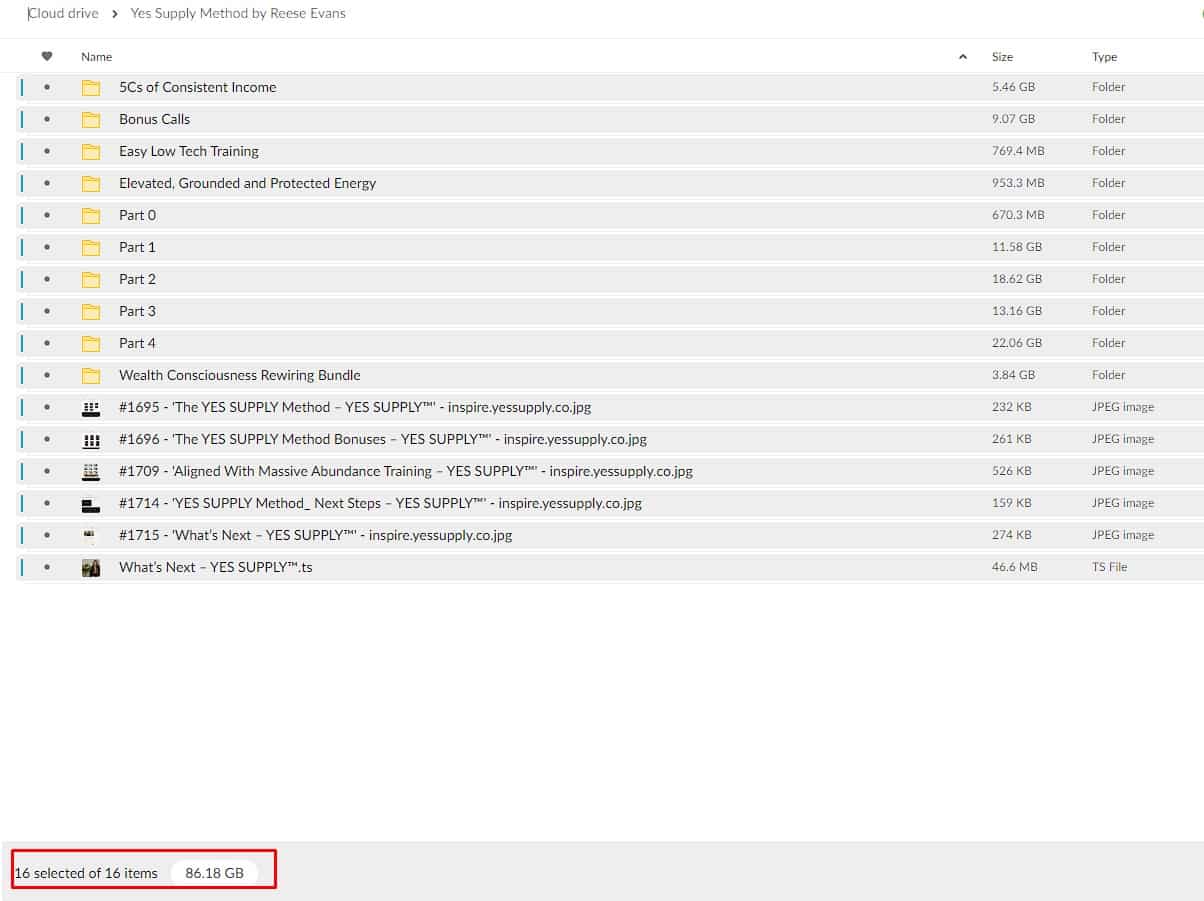Click the Wealth Consciousness Rewiring Bundle folder icon
Viewport: 1204px width, 901px height.
pyautogui.click(x=91, y=376)
